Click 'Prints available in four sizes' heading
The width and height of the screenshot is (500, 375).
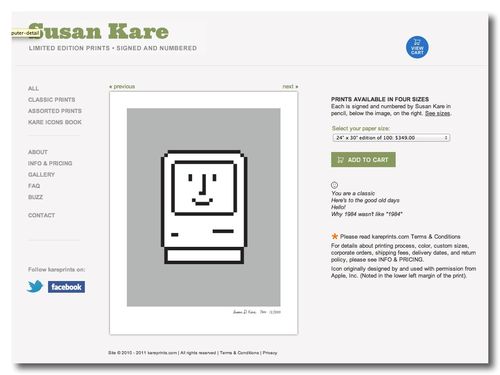tap(380, 99)
